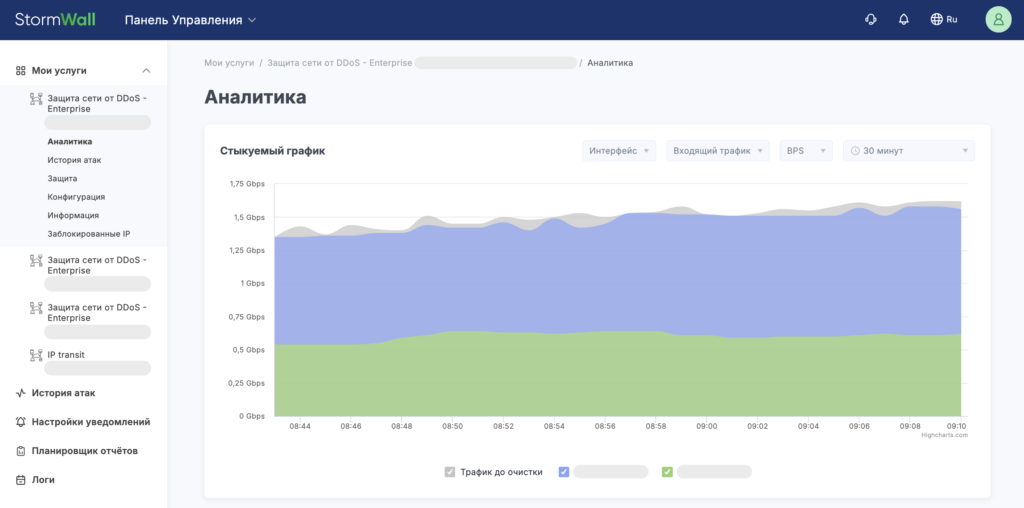Screen dimensions: 1024x508
Task: Open the 30 минут time range dropdown
Action: coord(908,151)
